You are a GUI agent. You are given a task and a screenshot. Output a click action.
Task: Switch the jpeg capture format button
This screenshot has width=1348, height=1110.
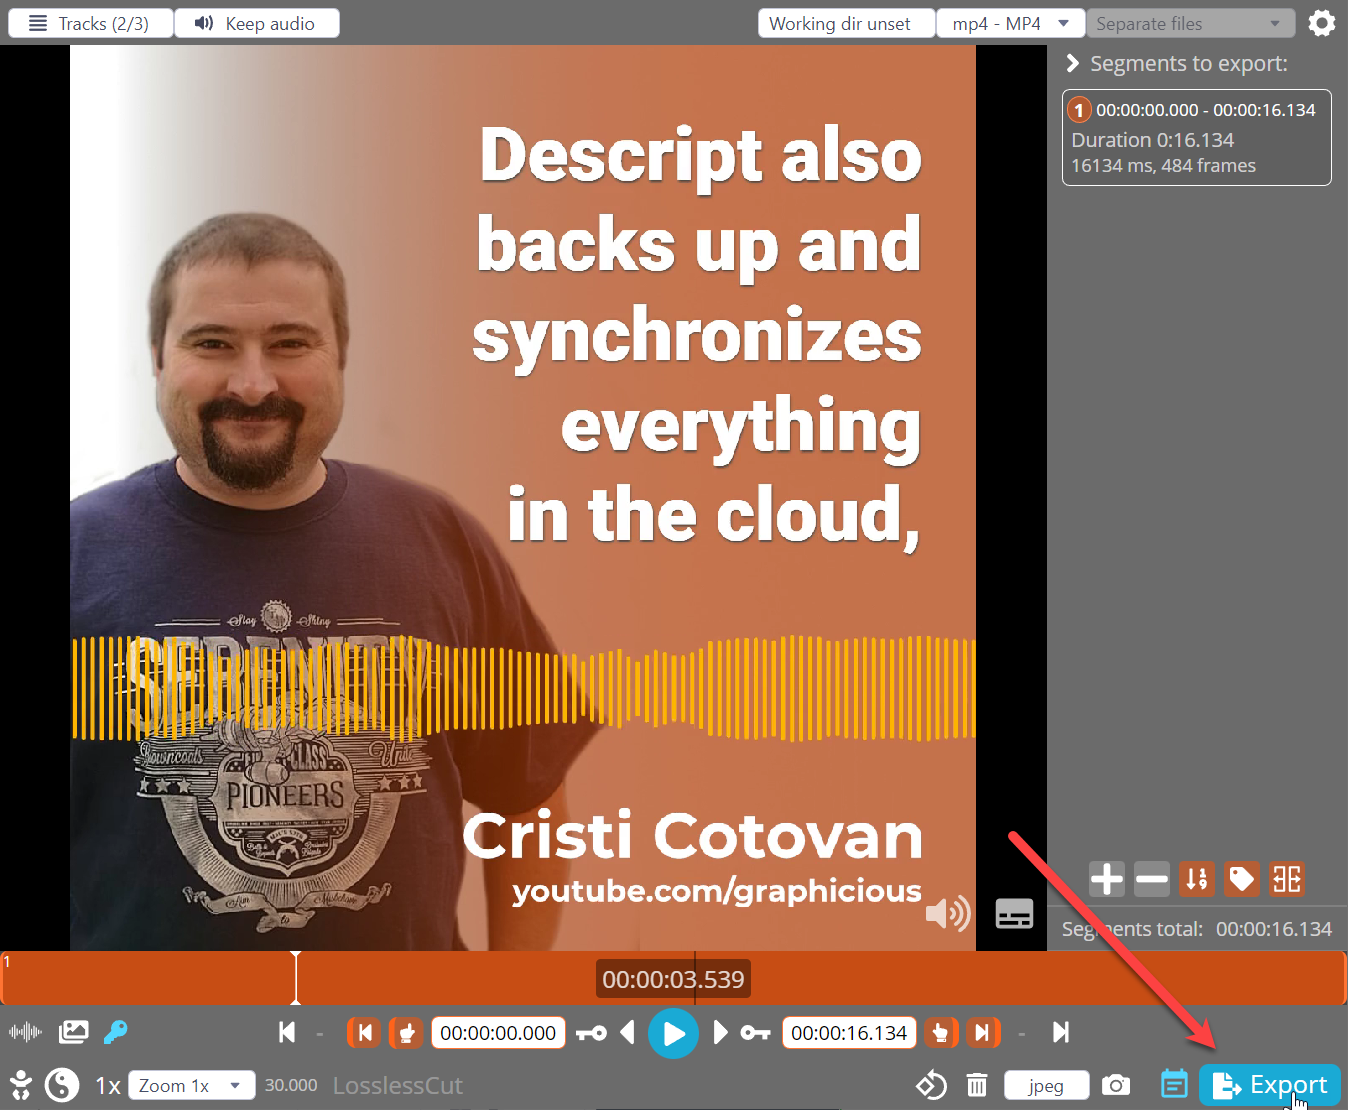pyautogui.click(x=1046, y=1086)
